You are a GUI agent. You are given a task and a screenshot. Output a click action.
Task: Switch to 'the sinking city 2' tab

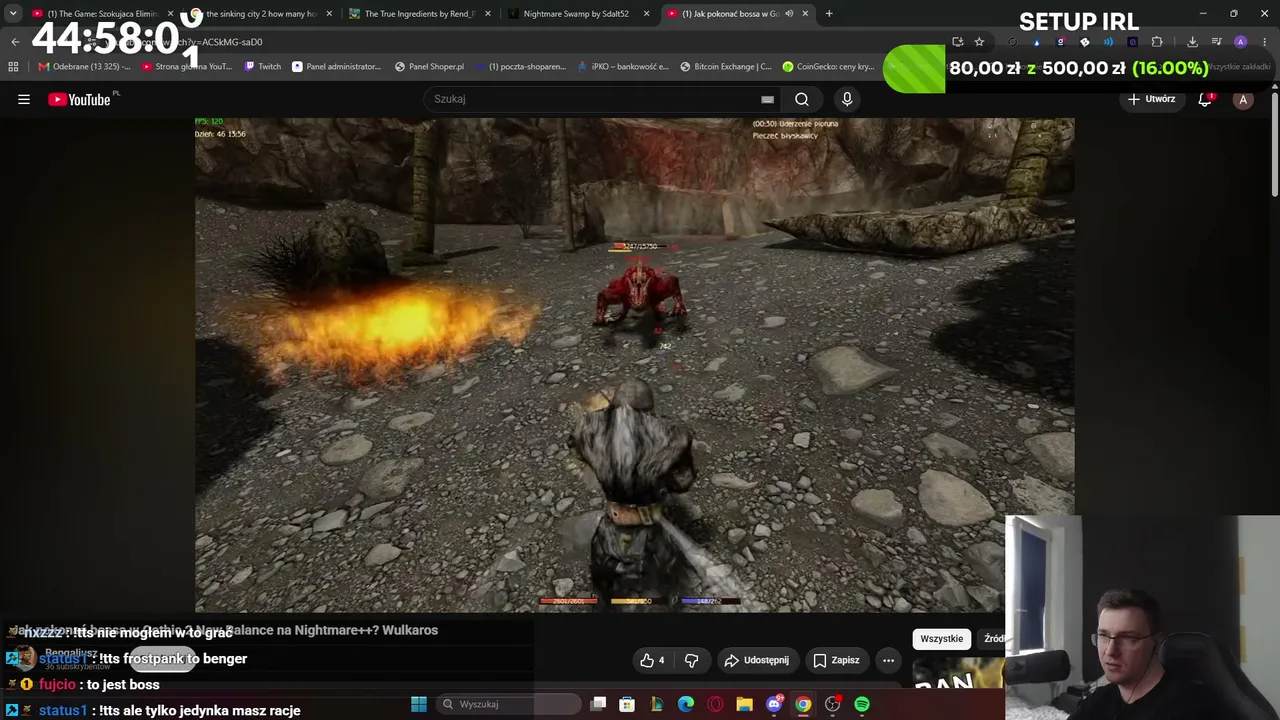(260, 14)
